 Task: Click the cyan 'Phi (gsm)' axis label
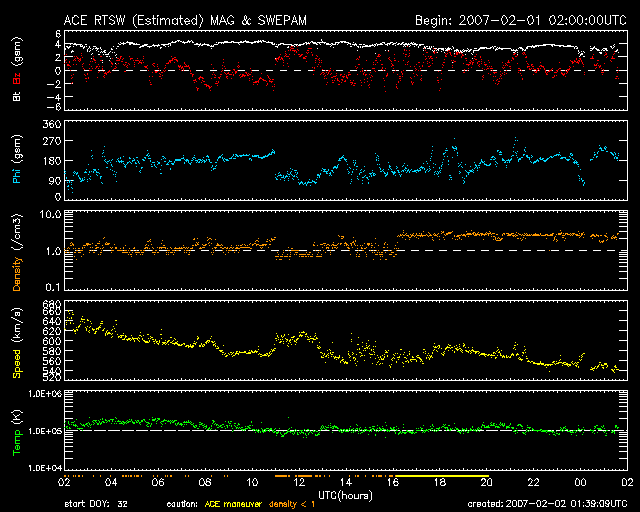17,159
